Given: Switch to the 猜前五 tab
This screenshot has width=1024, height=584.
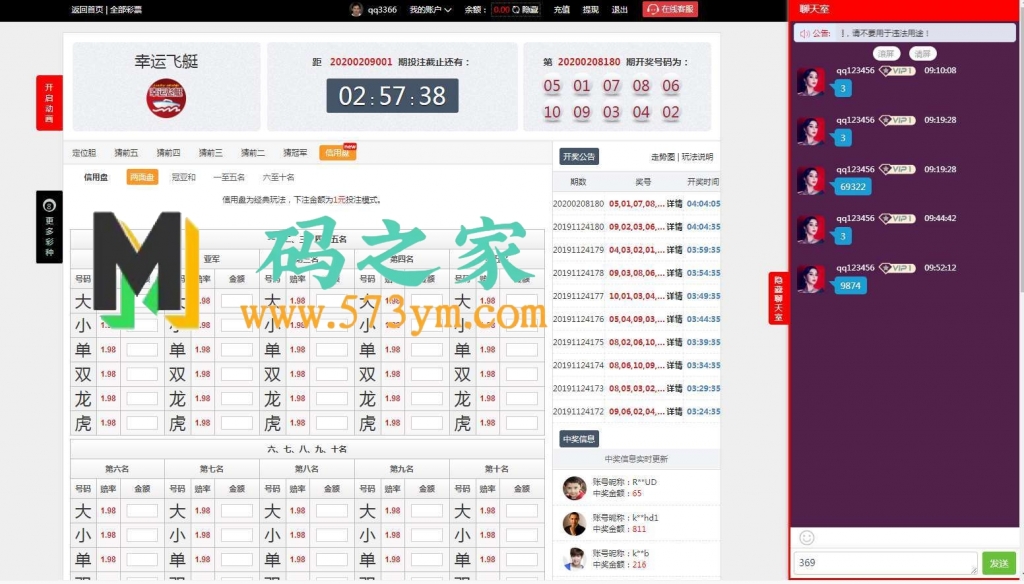Looking at the screenshot, I should [x=126, y=153].
